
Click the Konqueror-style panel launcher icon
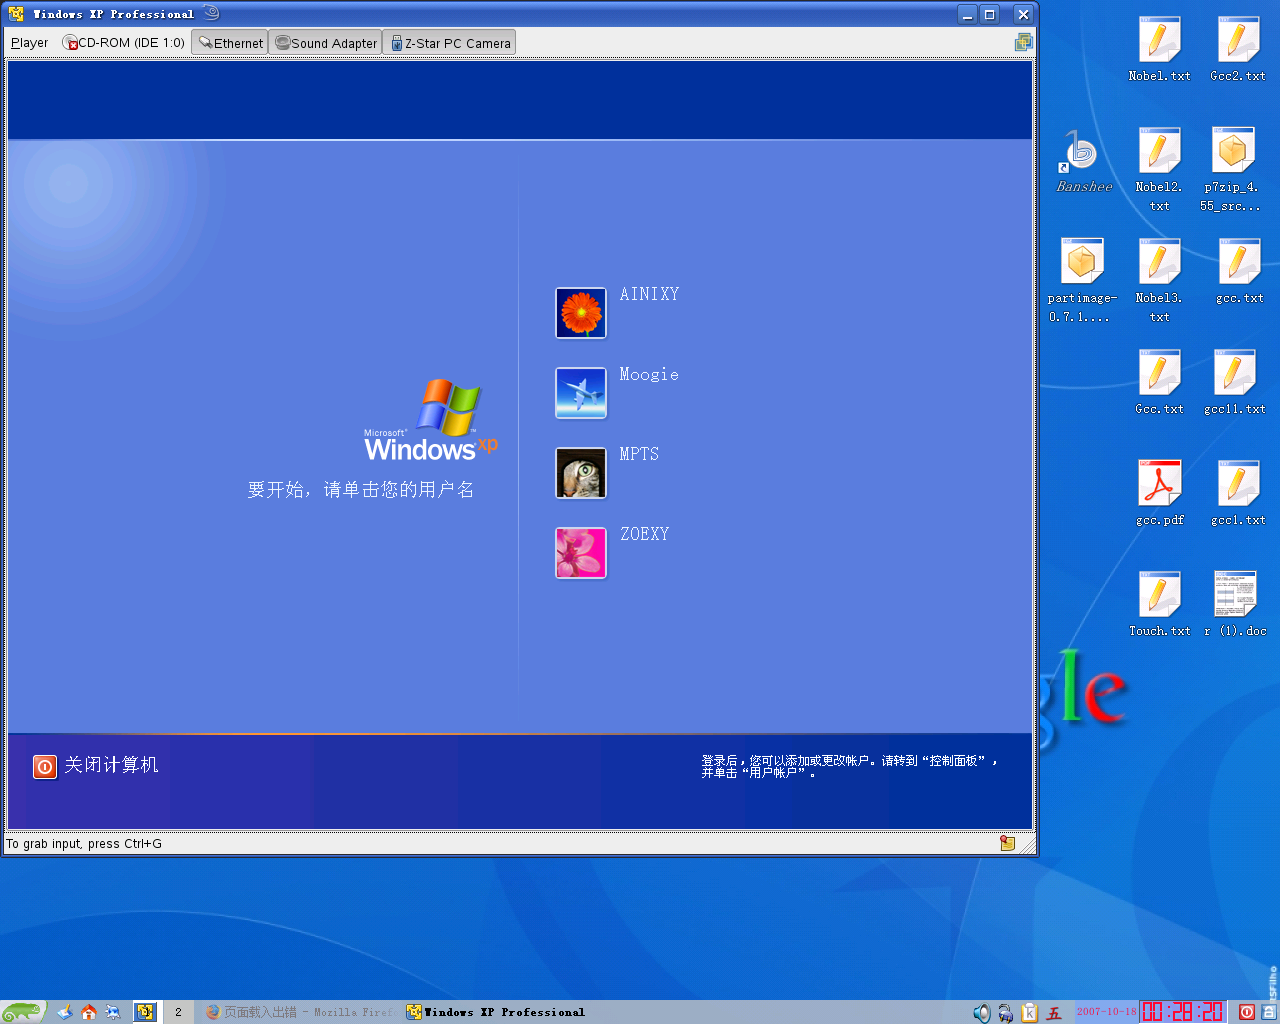pyautogui.click(x=113, y=1012)
